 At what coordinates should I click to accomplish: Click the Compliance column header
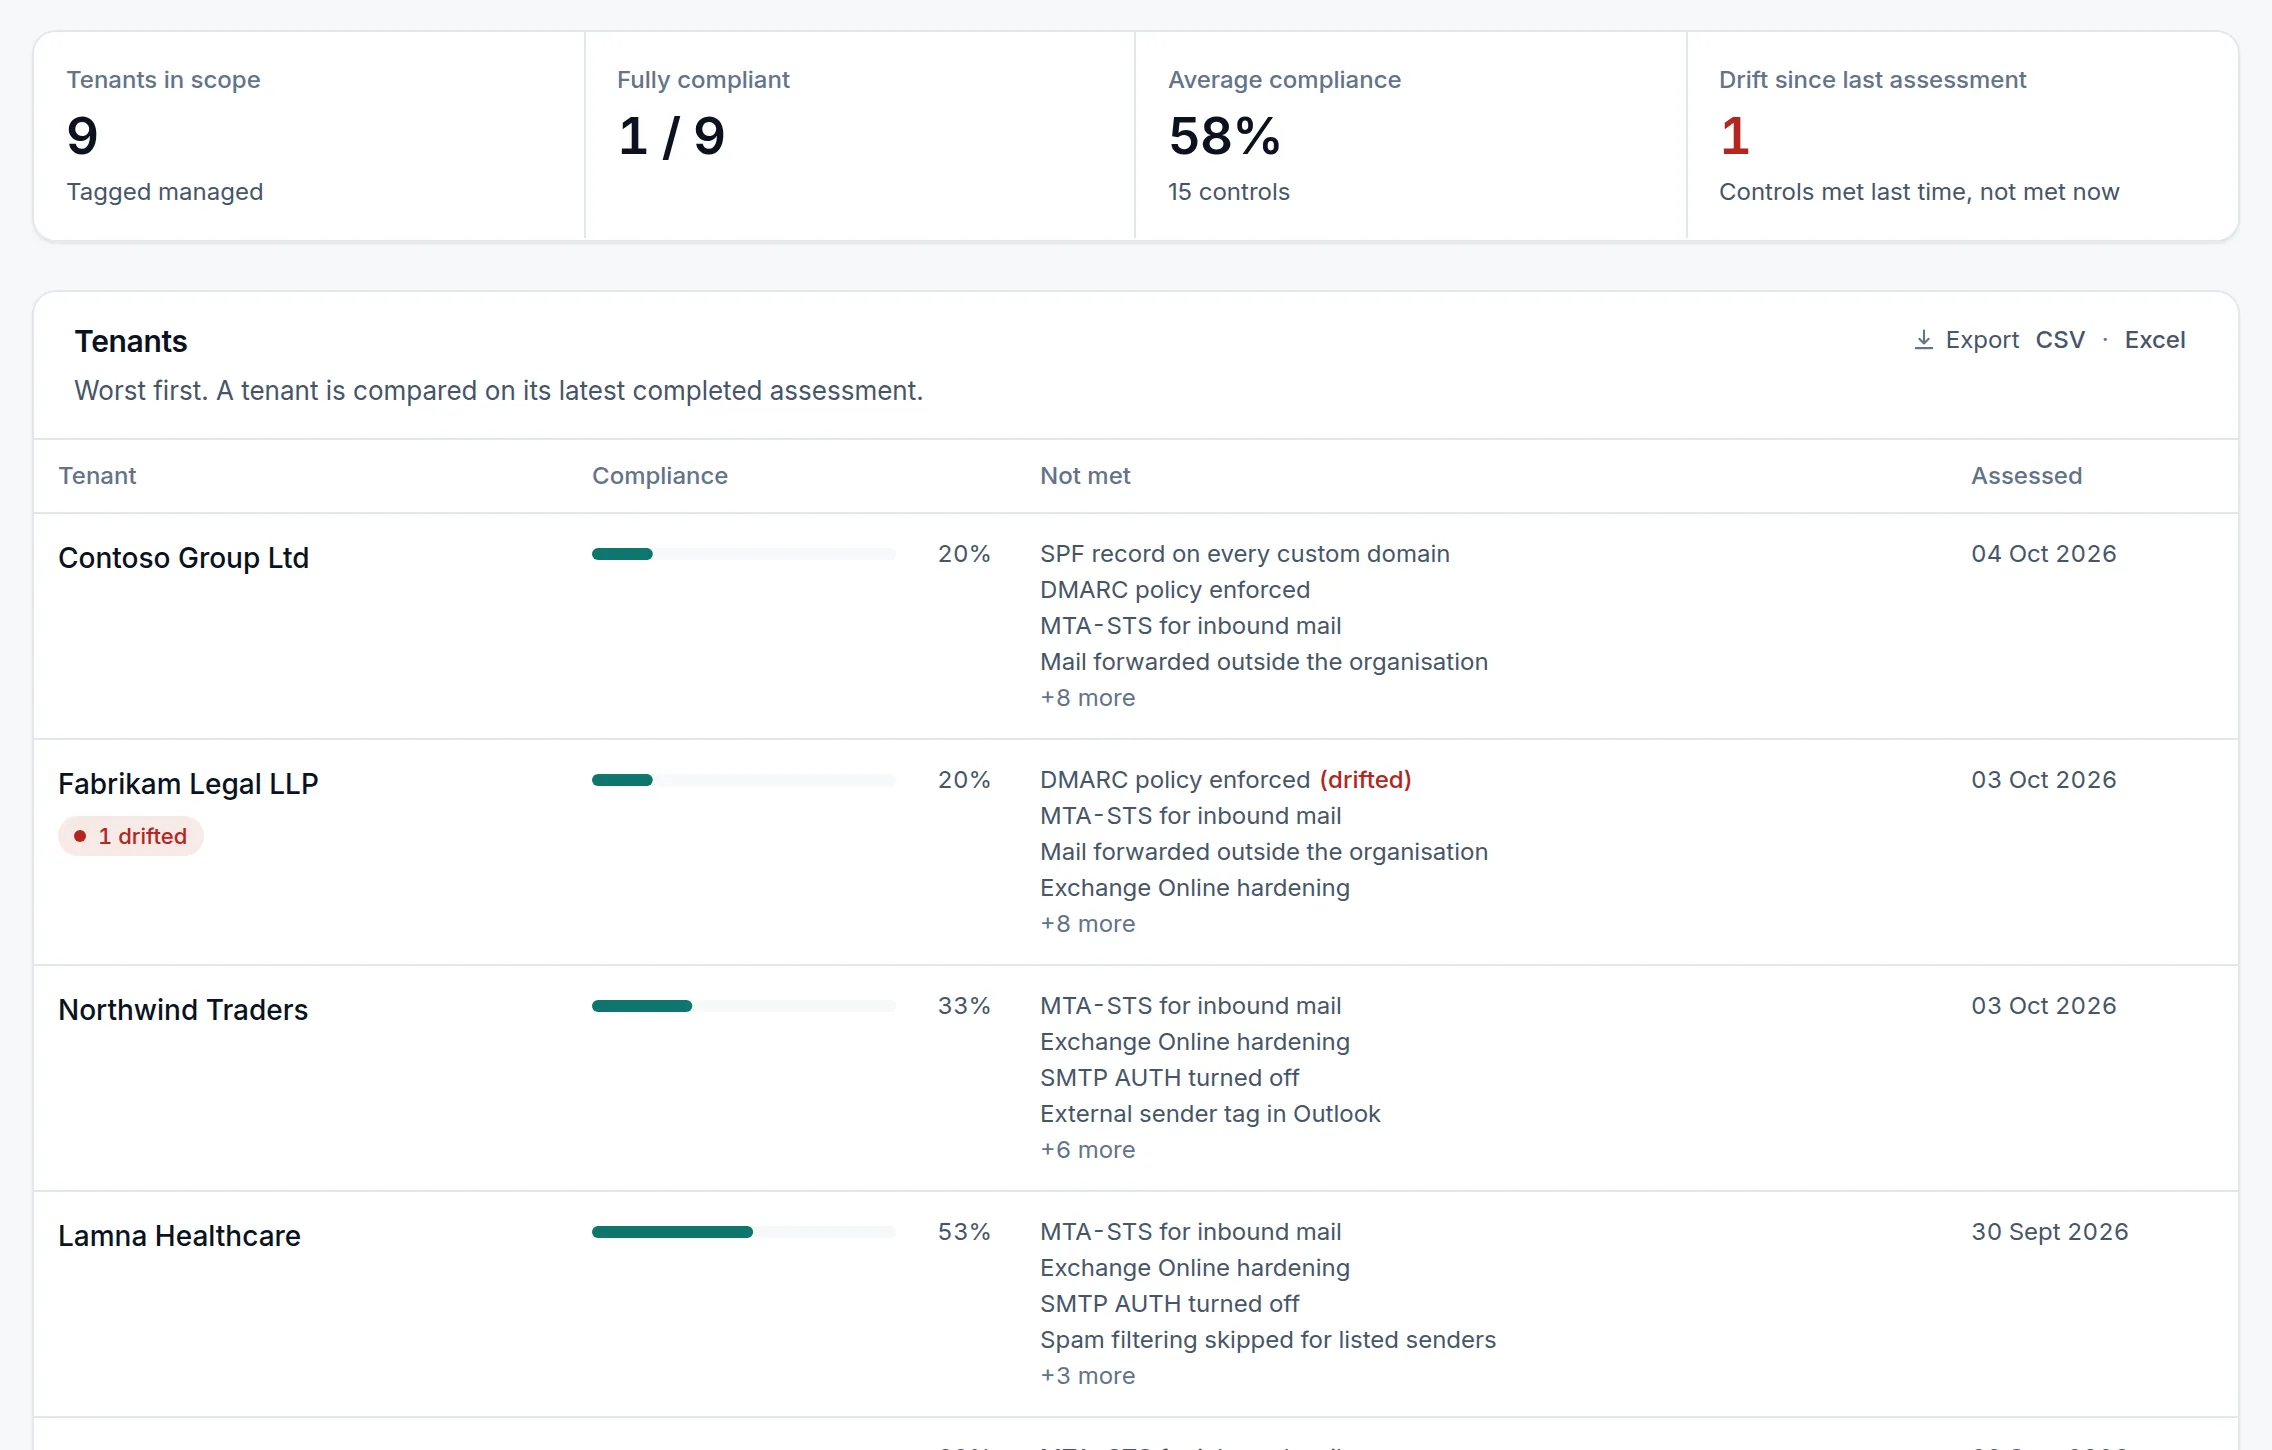tap(660, 476)
